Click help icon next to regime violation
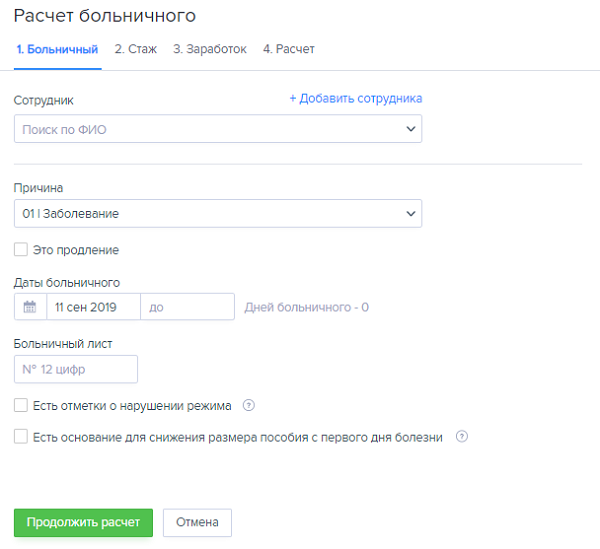 tap(250, 406)
